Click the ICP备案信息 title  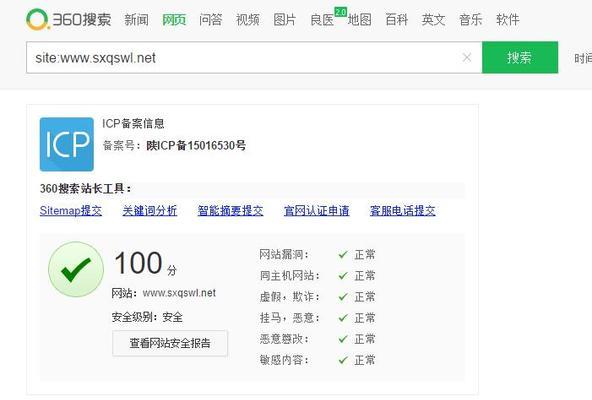pyautogui.click(x=133, y=124)
